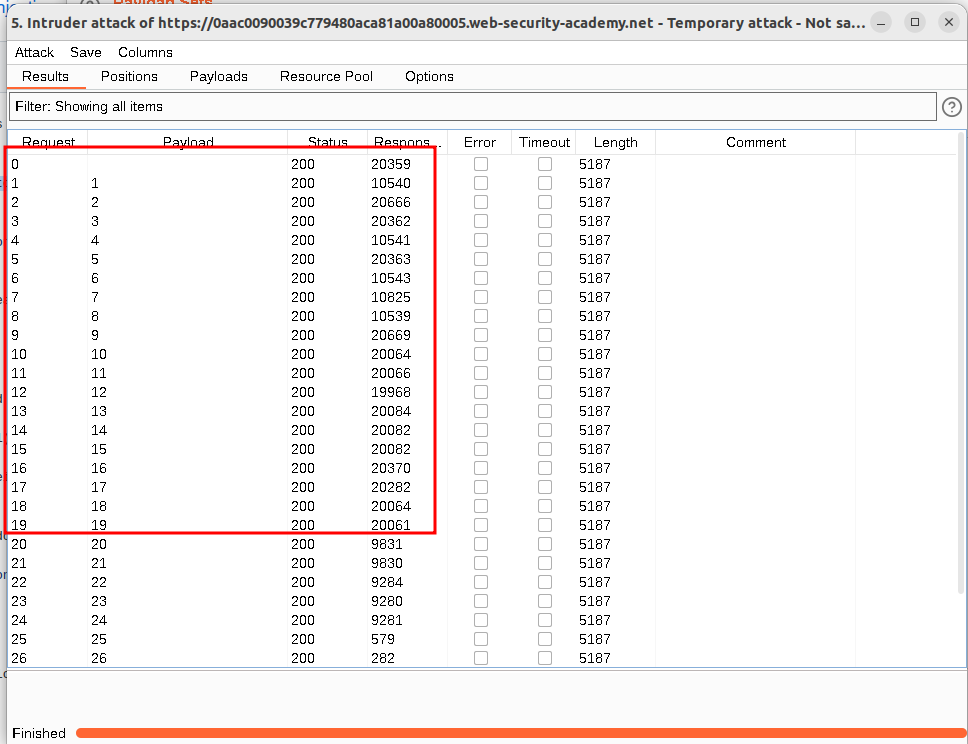
Task: Select the Status 200 cell in row 9
Action: pyautogui.click(x=302, y=335)
